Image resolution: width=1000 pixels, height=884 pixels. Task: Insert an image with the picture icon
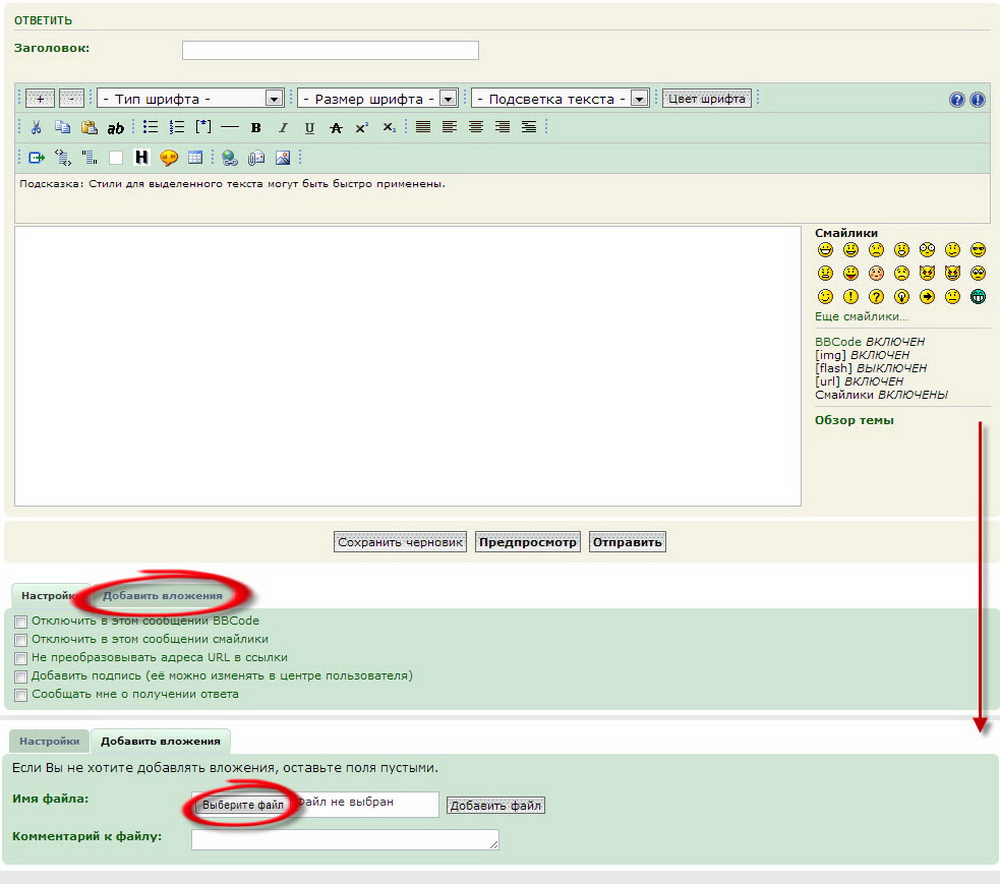click(x=283, y=158)
